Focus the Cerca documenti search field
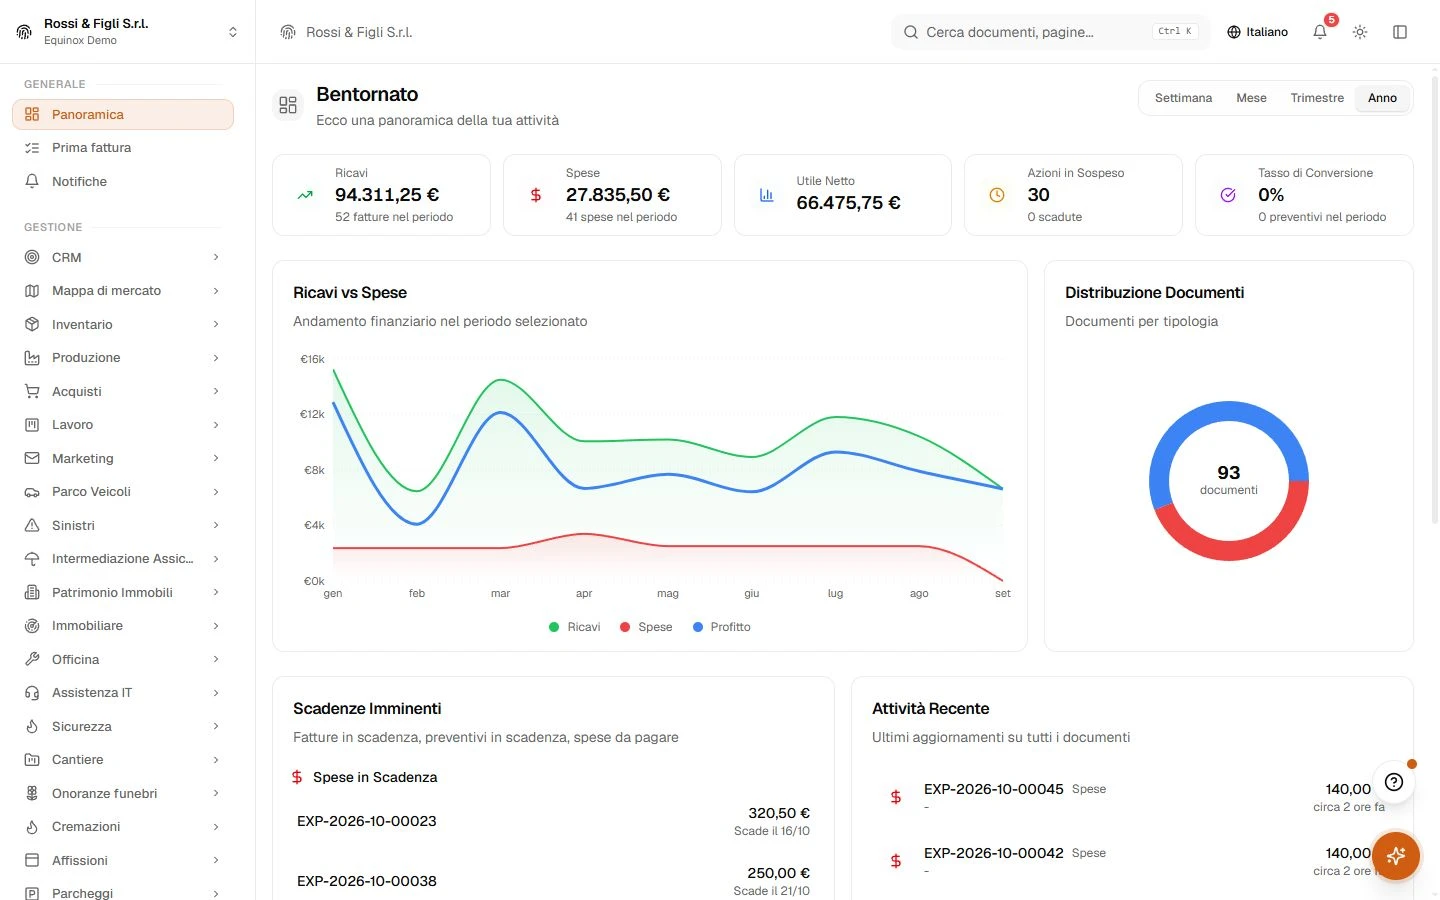 (x=1050, y=32)
